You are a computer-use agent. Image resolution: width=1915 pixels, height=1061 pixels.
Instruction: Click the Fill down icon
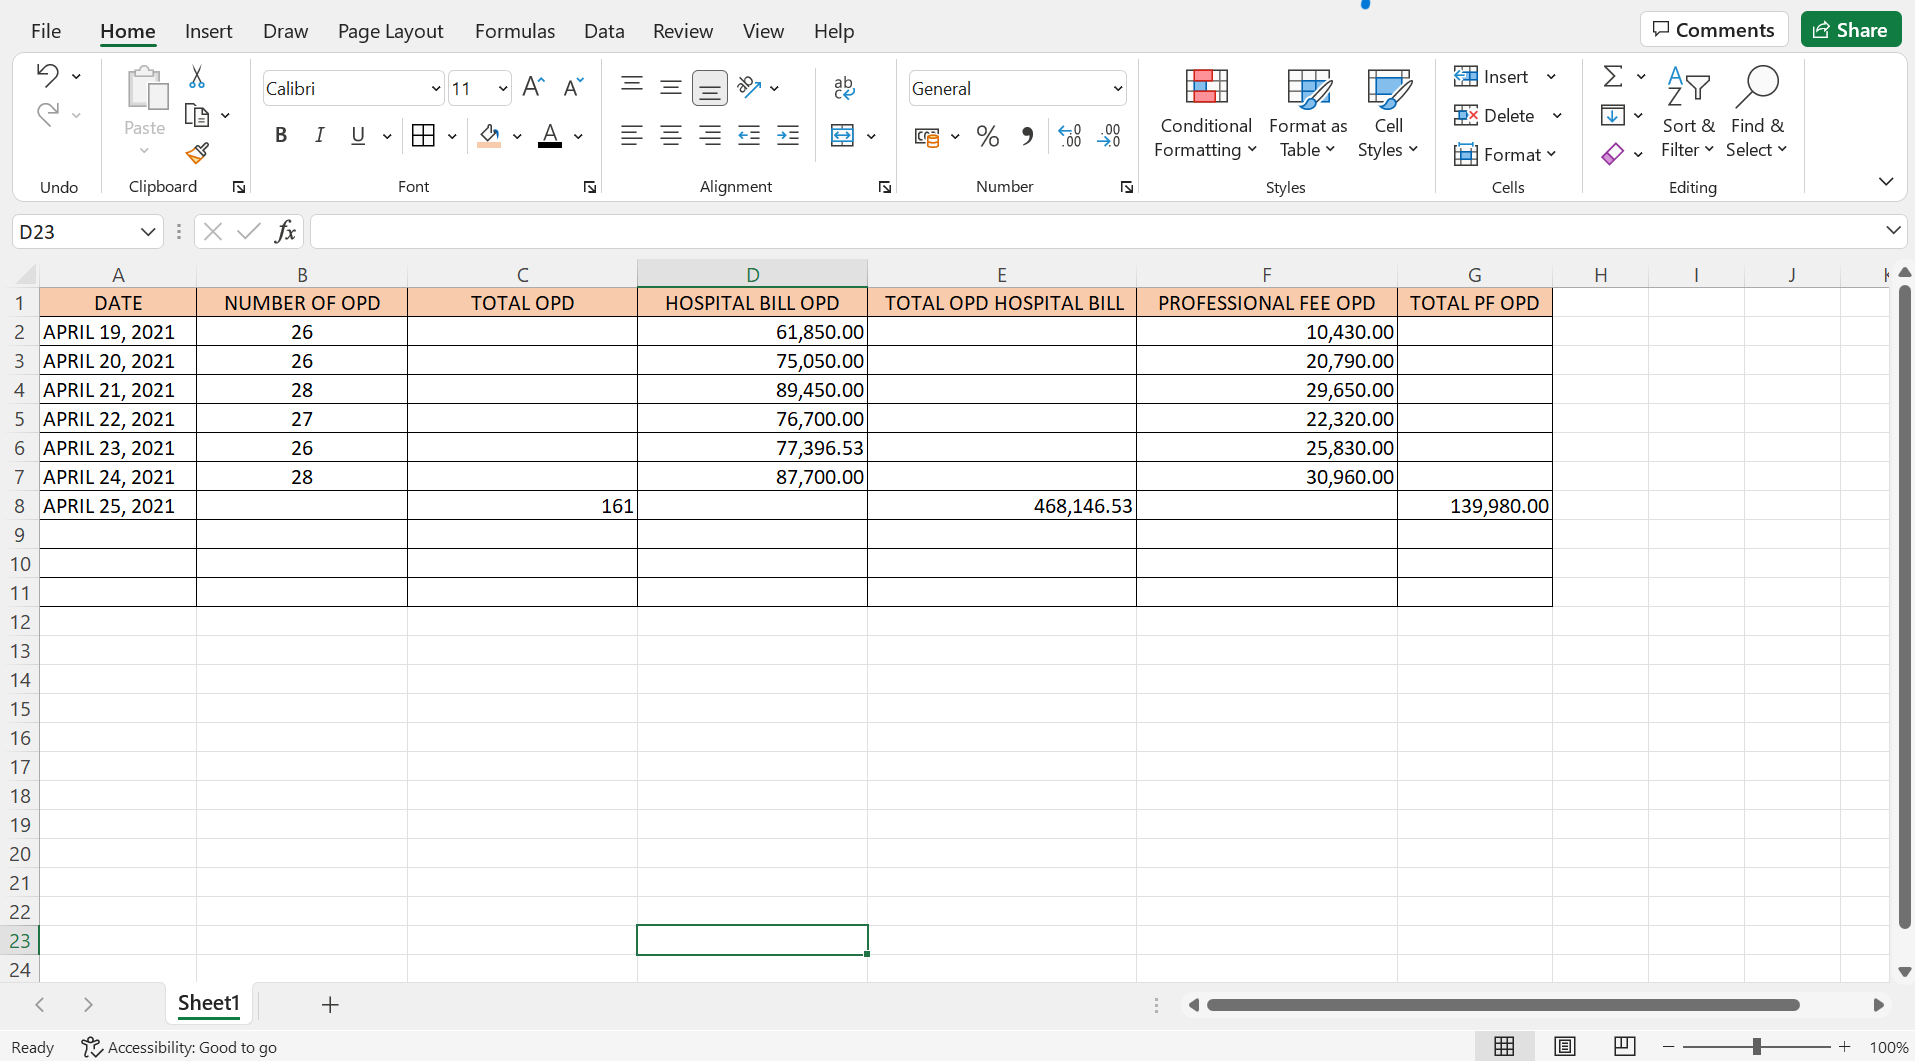pos(1613,115)
